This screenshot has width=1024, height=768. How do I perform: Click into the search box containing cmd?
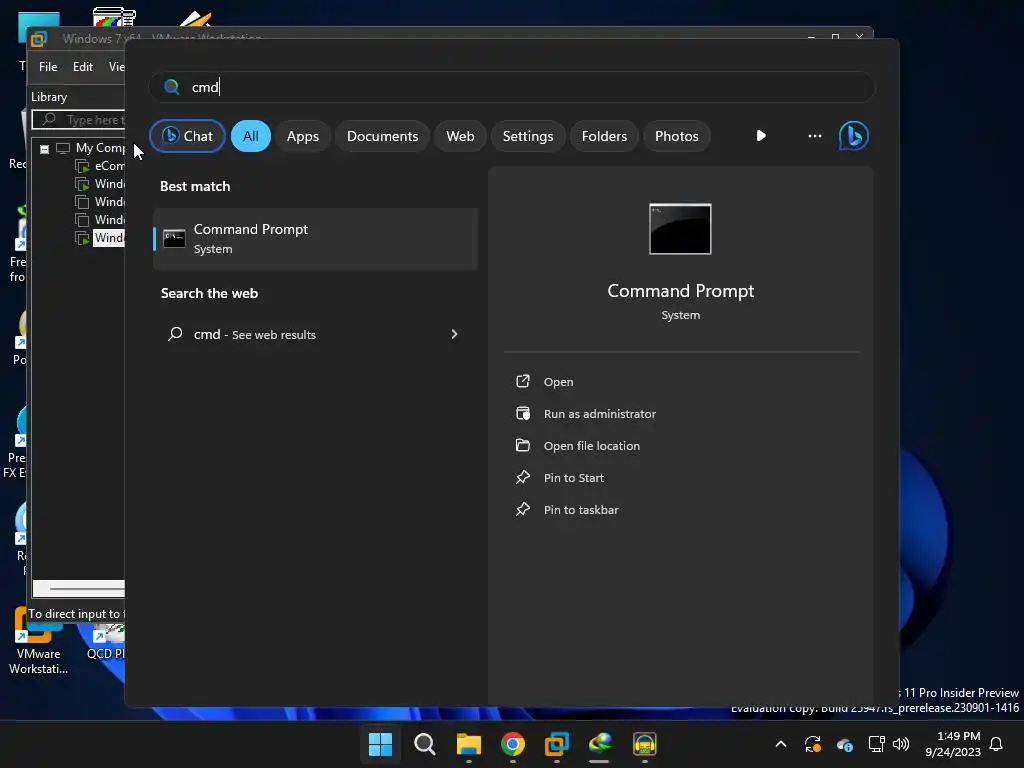click(x=512, y=87)
